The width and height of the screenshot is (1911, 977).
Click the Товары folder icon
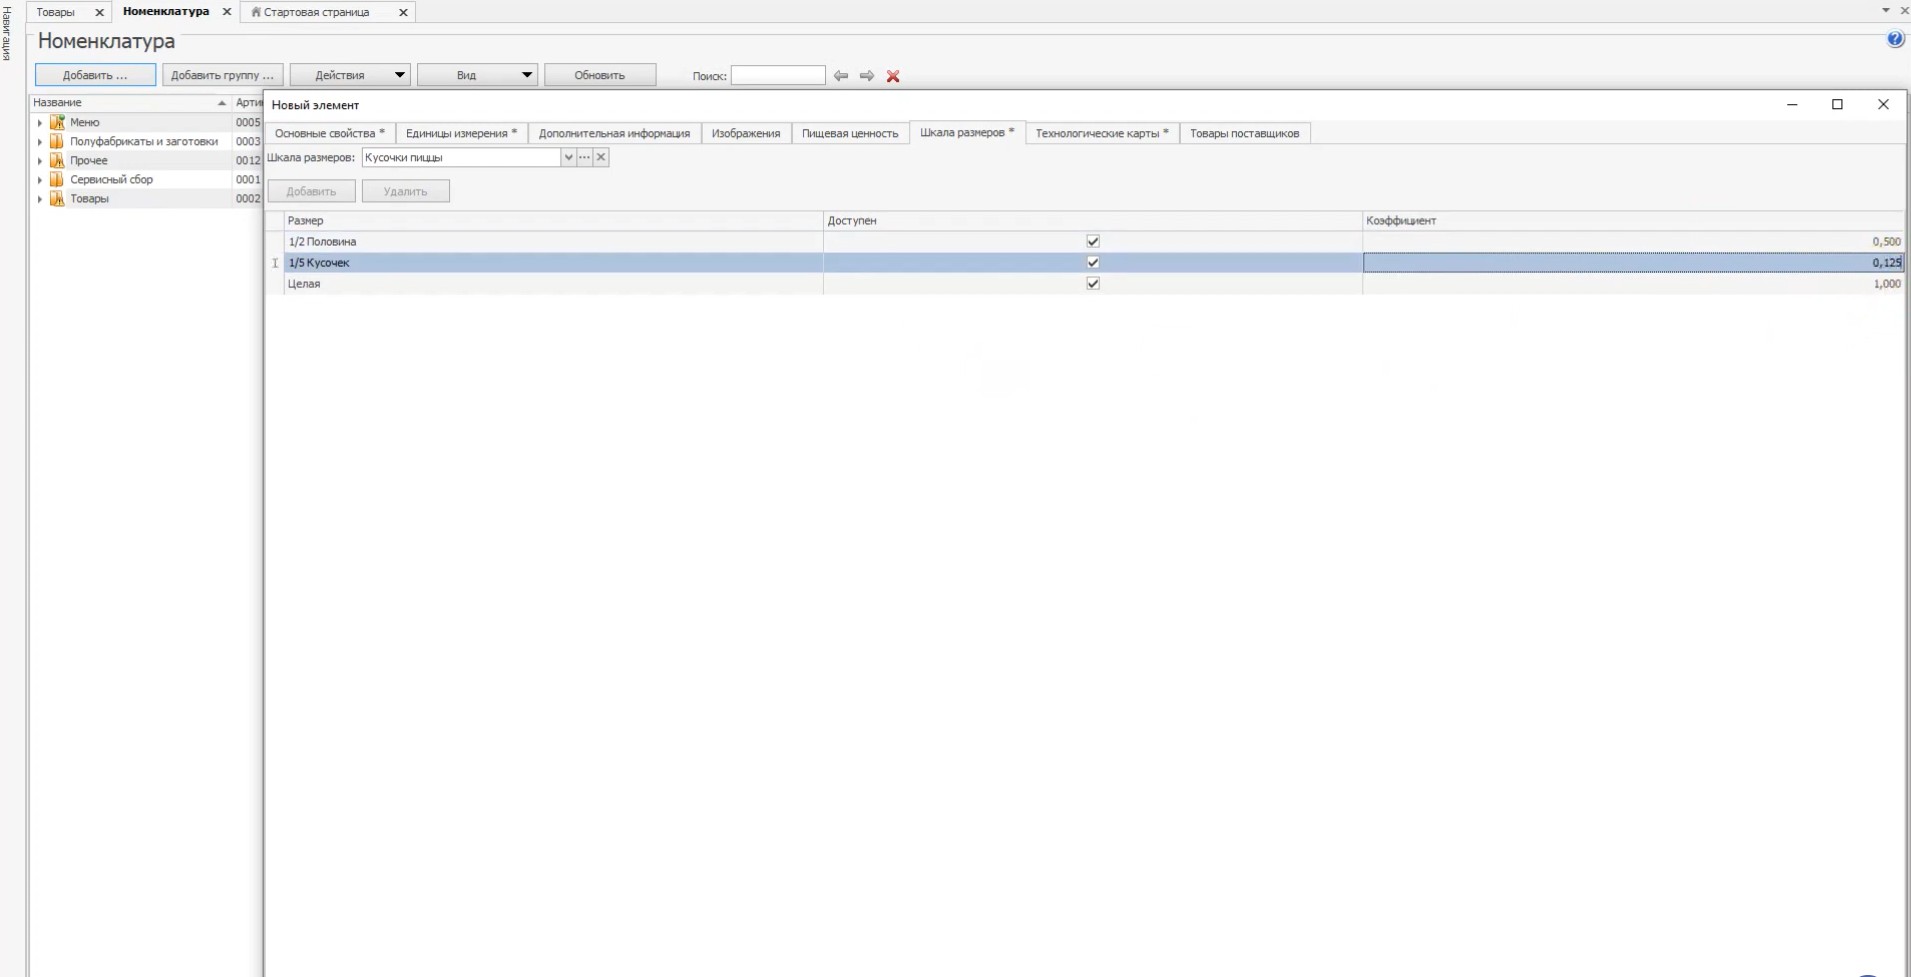click(x=57, y=198)
